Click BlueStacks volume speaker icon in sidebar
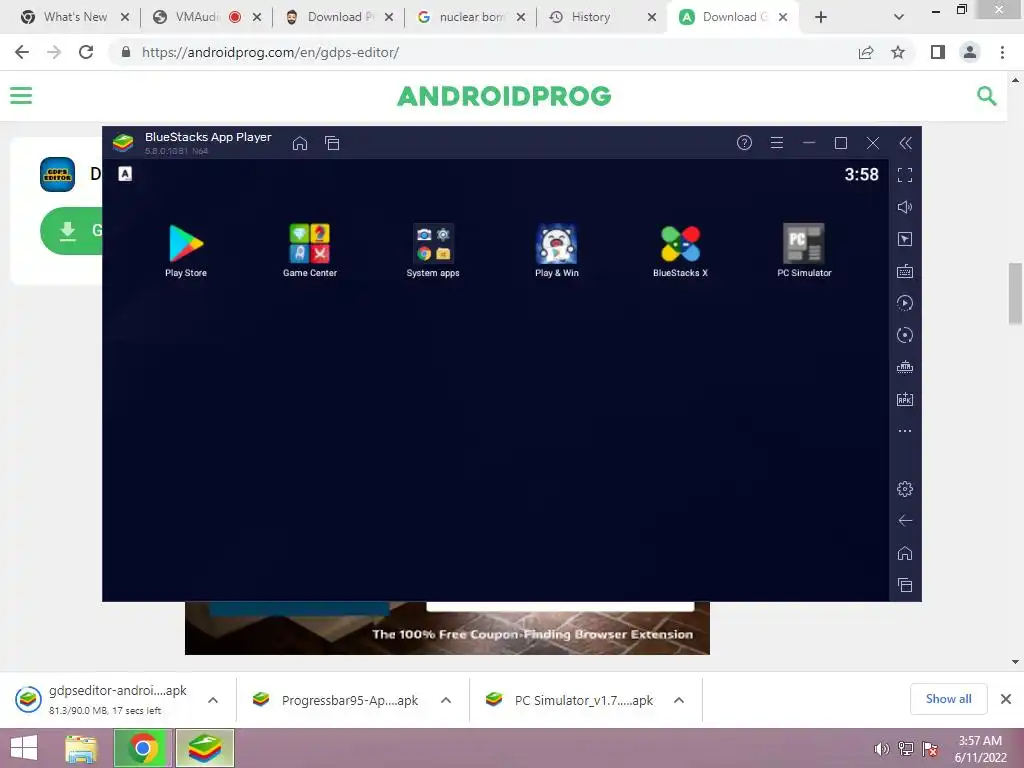The image size is (1024, 768). (904, 207)
